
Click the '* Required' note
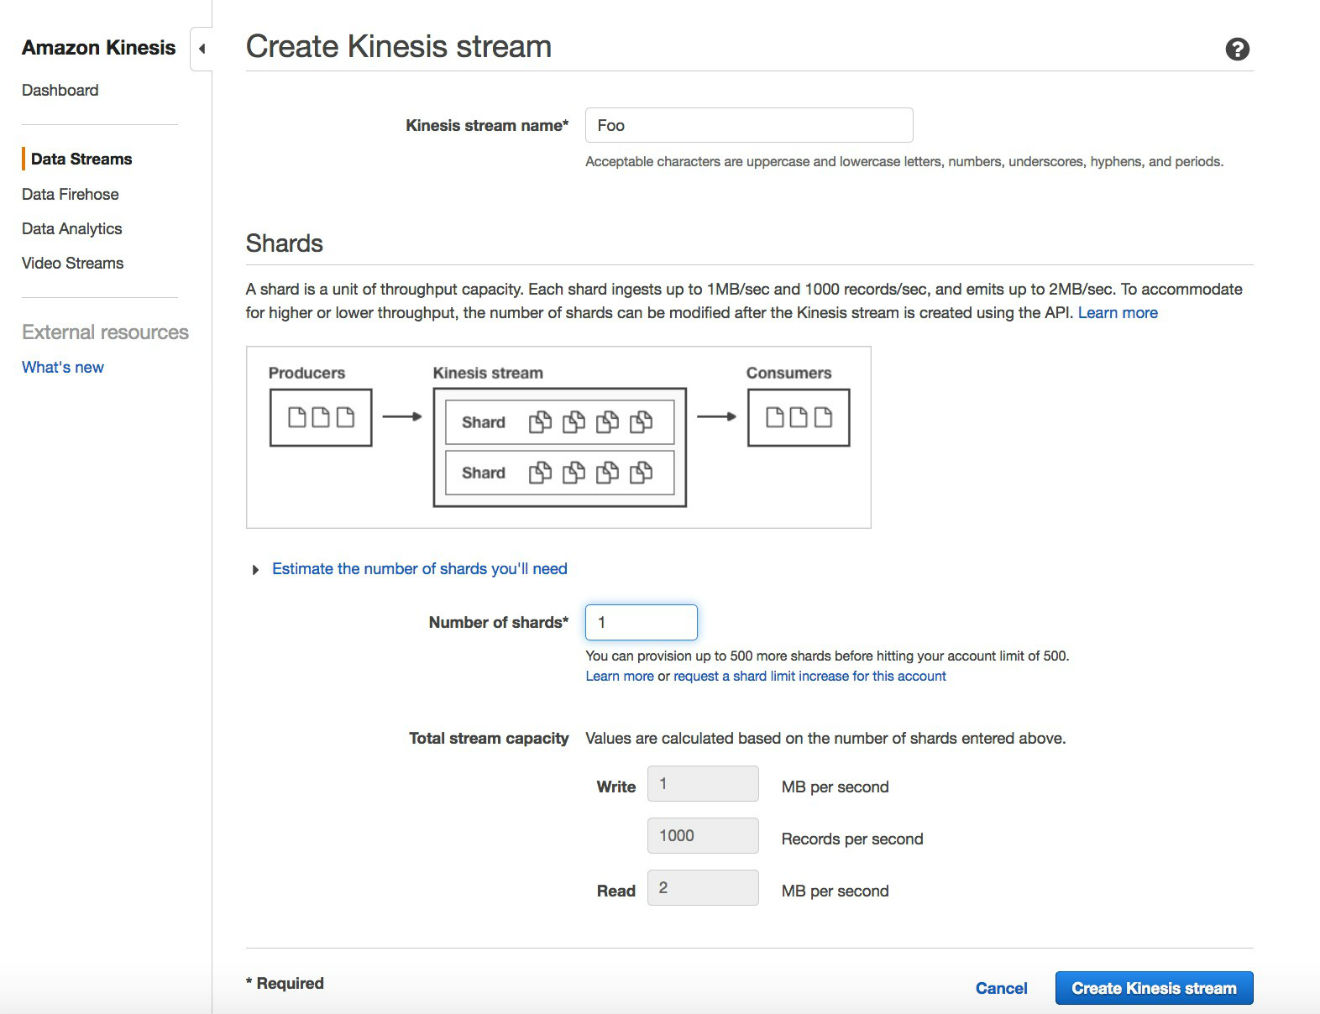(285, 983)
